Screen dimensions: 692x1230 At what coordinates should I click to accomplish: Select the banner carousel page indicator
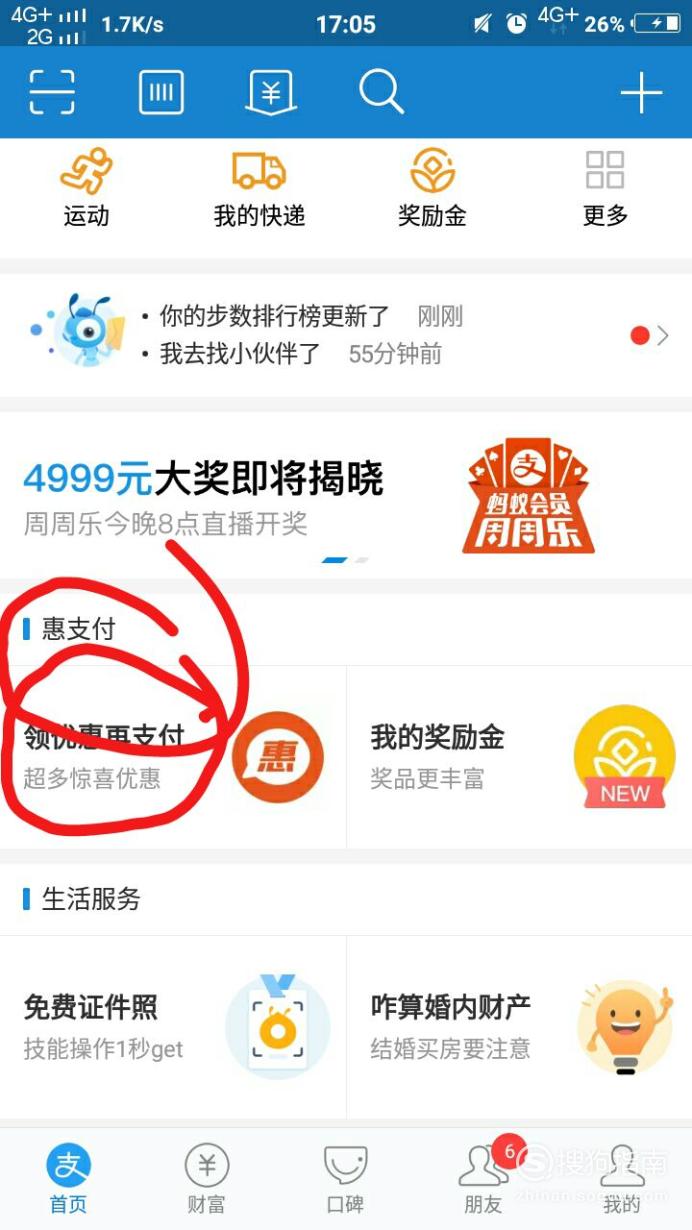coord(345,560)
